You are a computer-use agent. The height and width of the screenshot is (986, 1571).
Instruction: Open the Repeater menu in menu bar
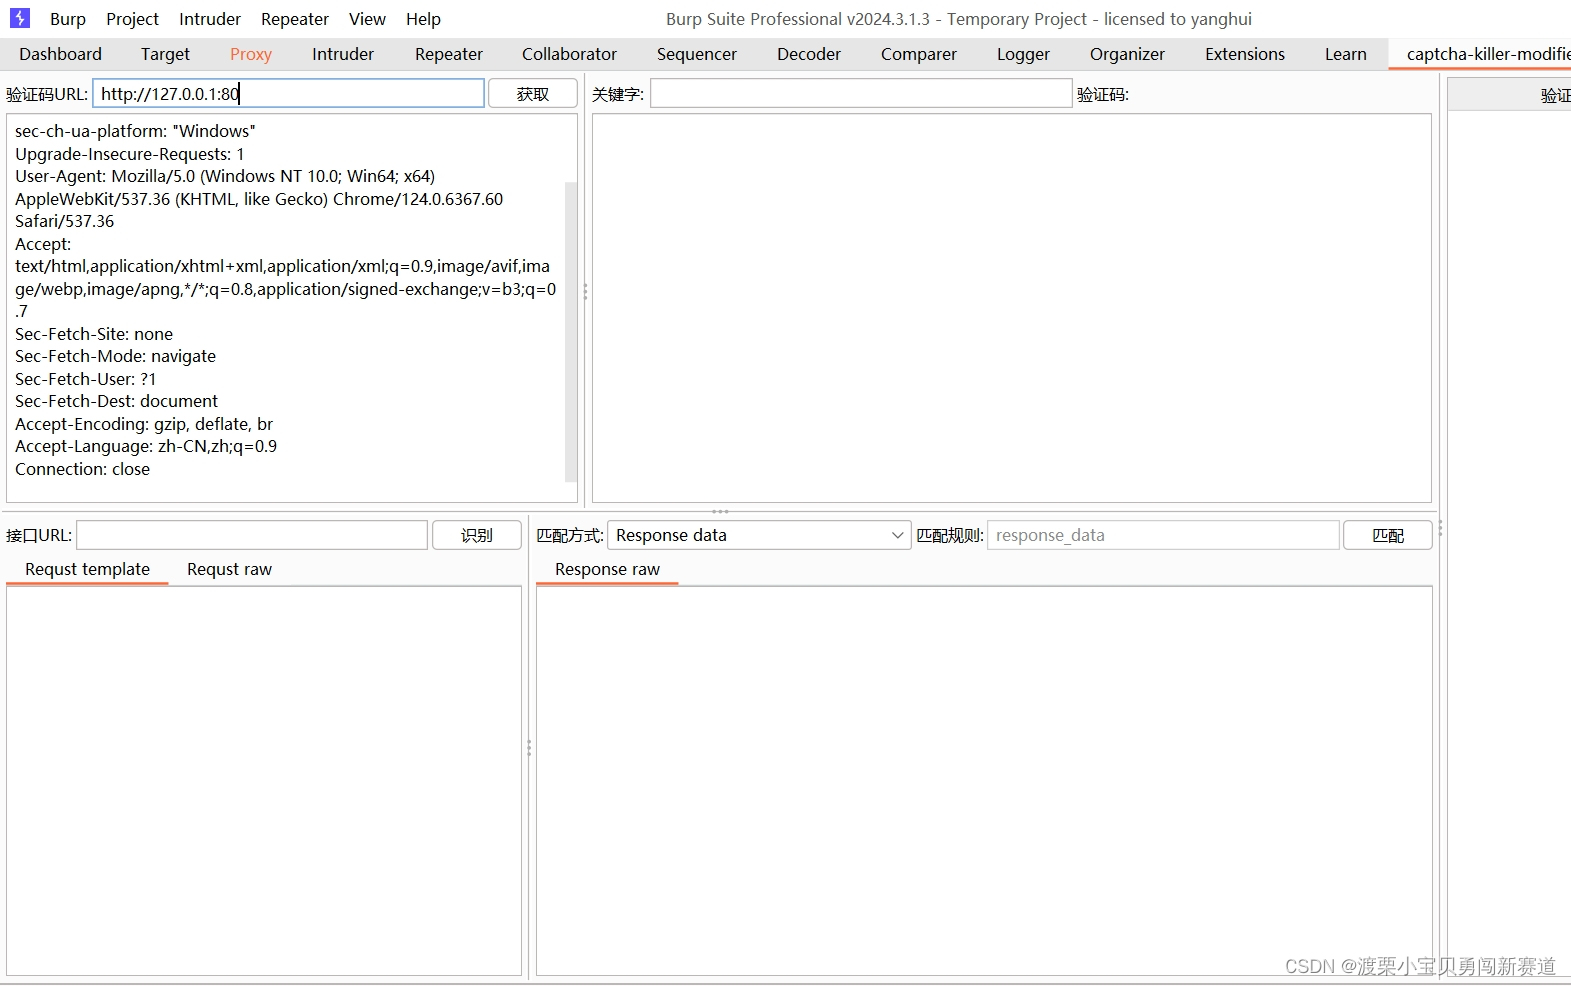click(295, 19)
